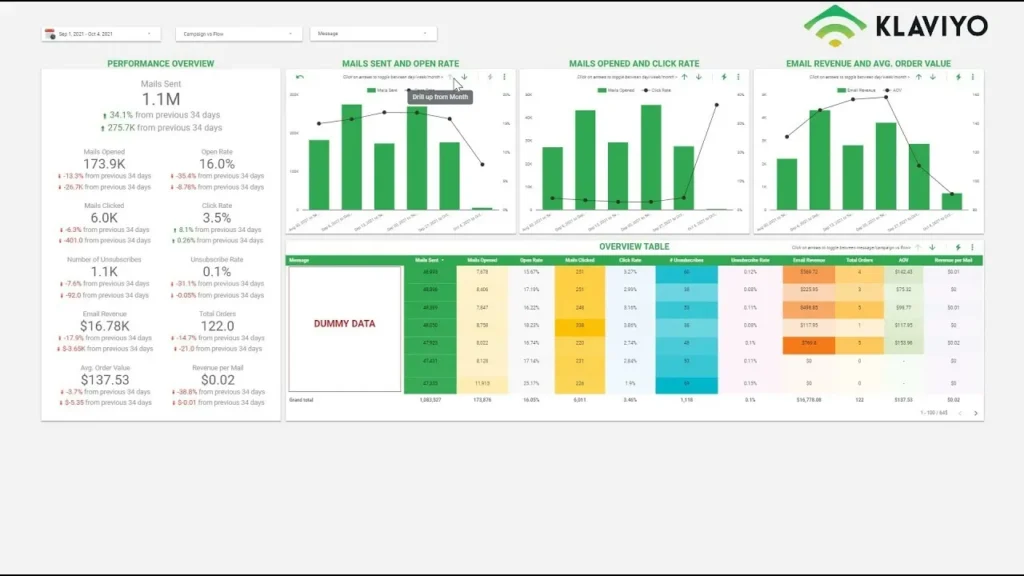Open the three-dot menu above the Overview Table
The height and width of the screenshot is (576, 1024).
point(972,248)
